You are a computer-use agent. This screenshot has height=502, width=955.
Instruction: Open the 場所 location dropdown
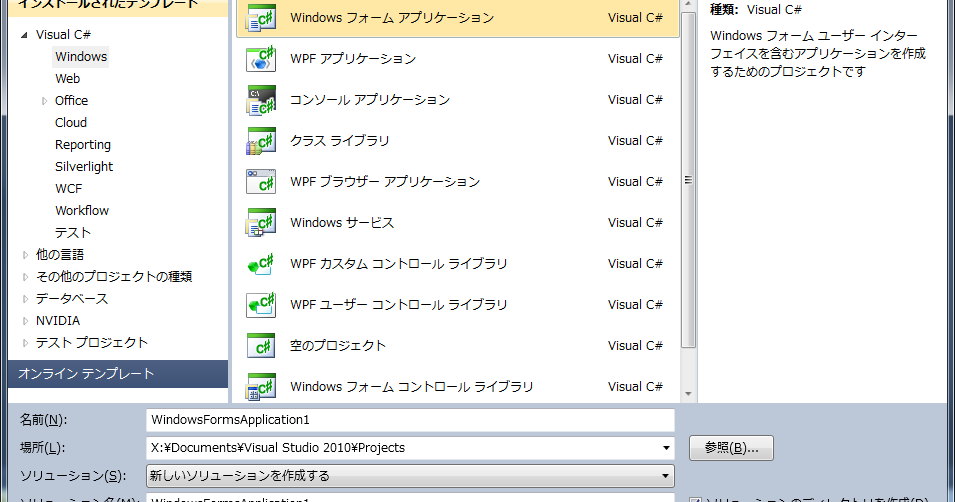tap(666, 448)
